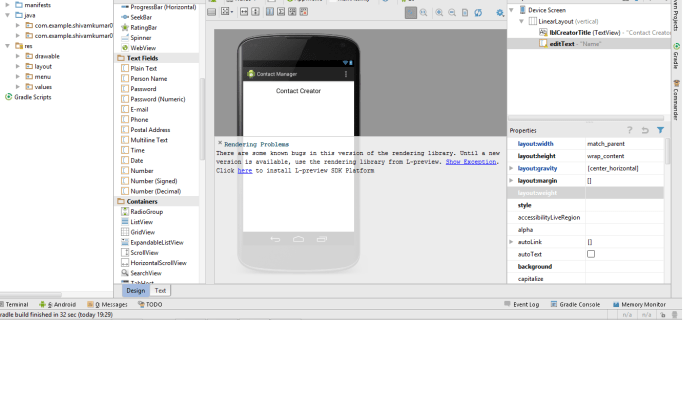This screenshot has height=393, width=700.
Task: Toggle layout height with vertical arrows icon
Action: [255, 12]
